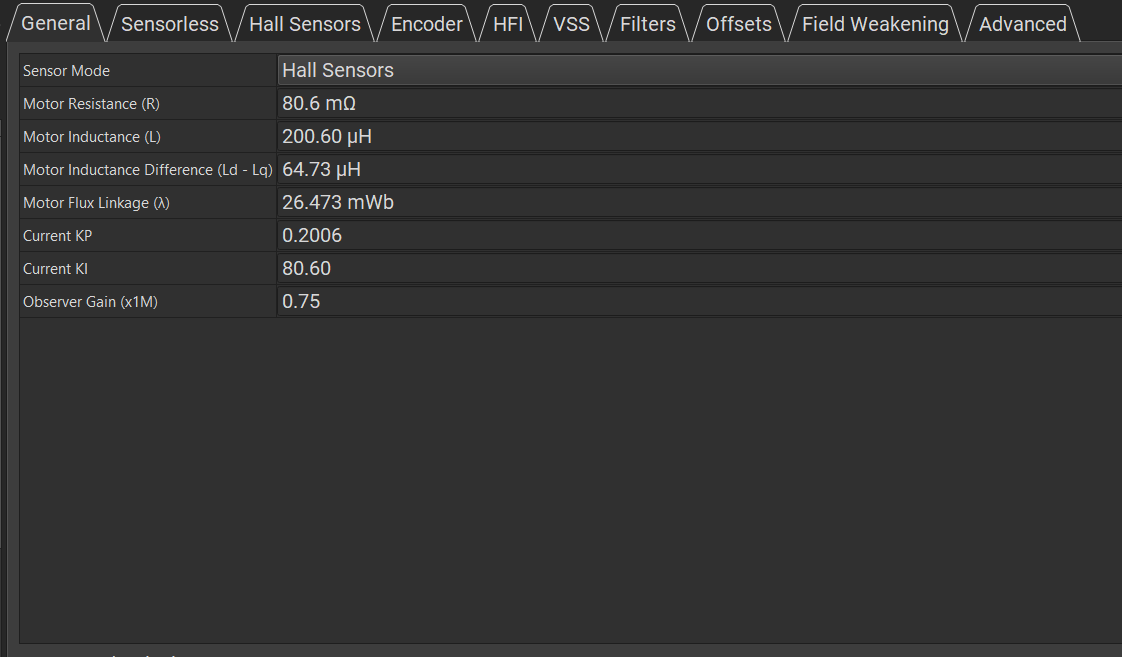Click the Sensor Mode label

pyautogui.click(x=67, y=71)
